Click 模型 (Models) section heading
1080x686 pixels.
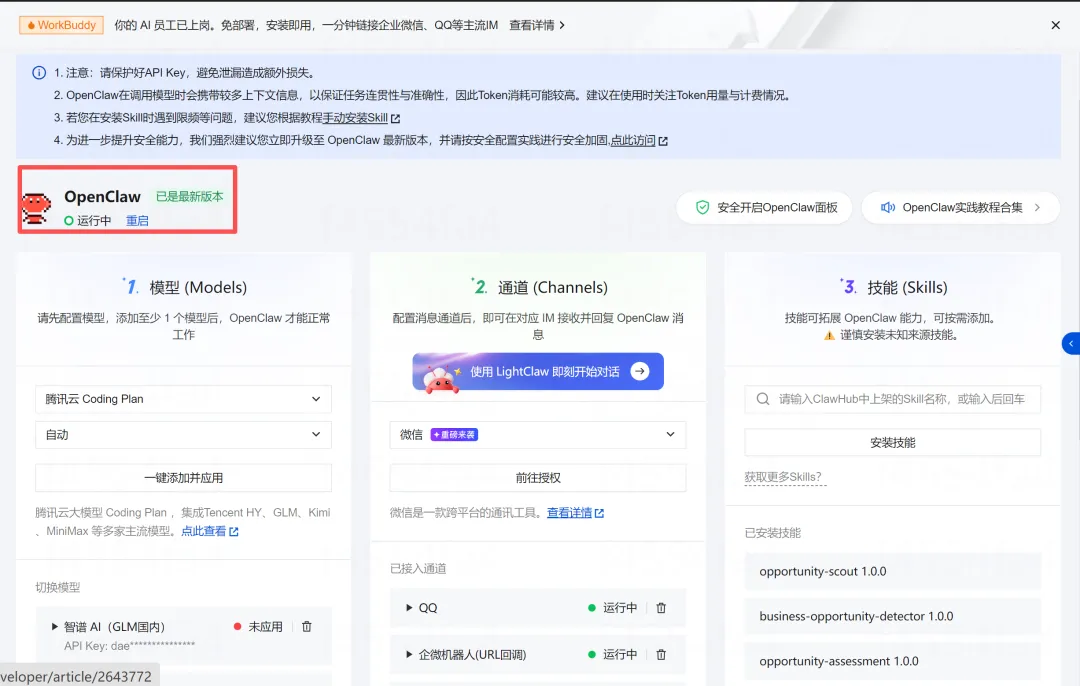click(x=198, y=288)
